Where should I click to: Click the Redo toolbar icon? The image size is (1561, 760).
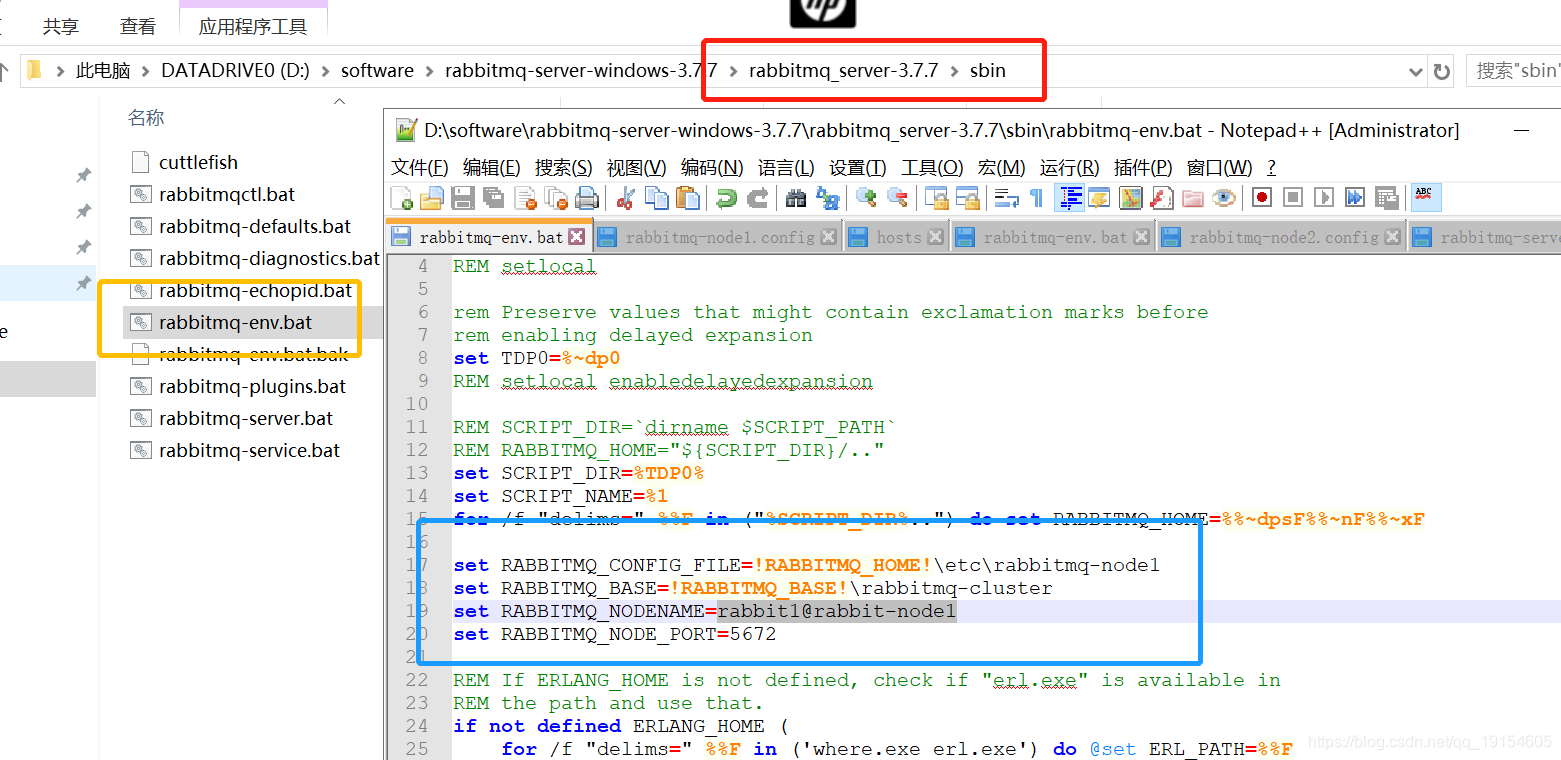(x=757, y=198)
